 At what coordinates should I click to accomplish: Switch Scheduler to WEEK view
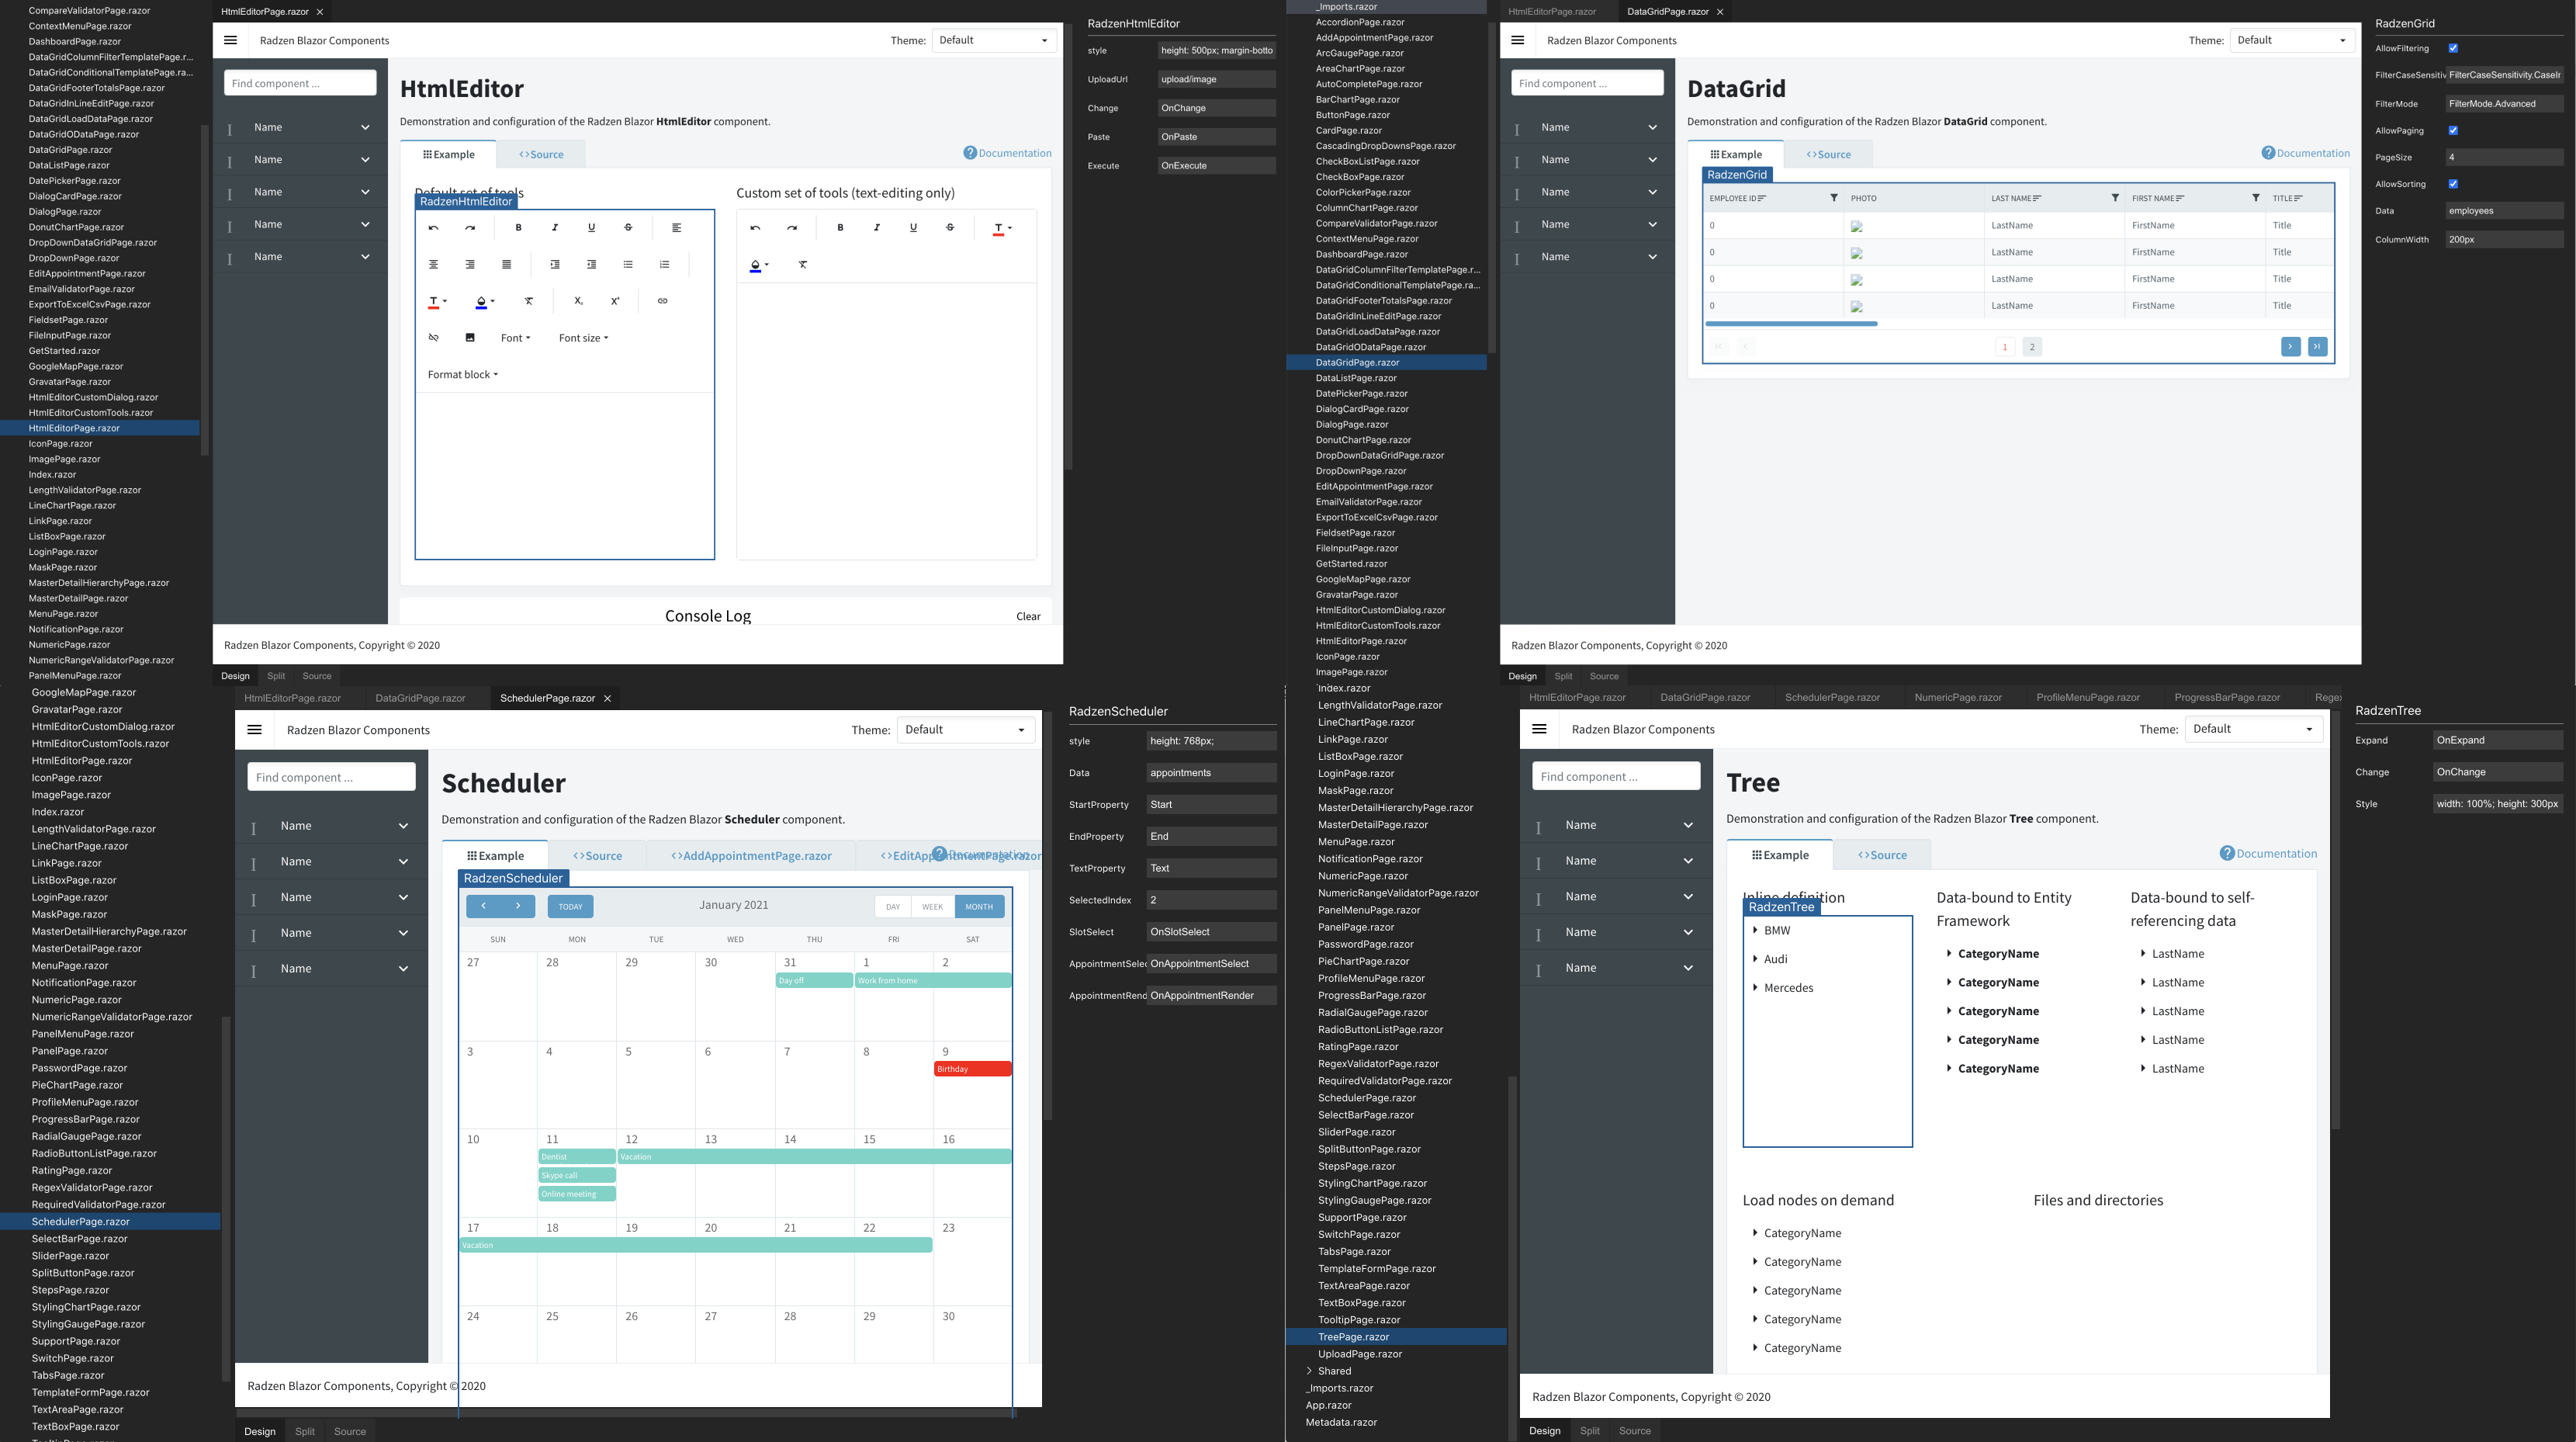click(932, 907)
